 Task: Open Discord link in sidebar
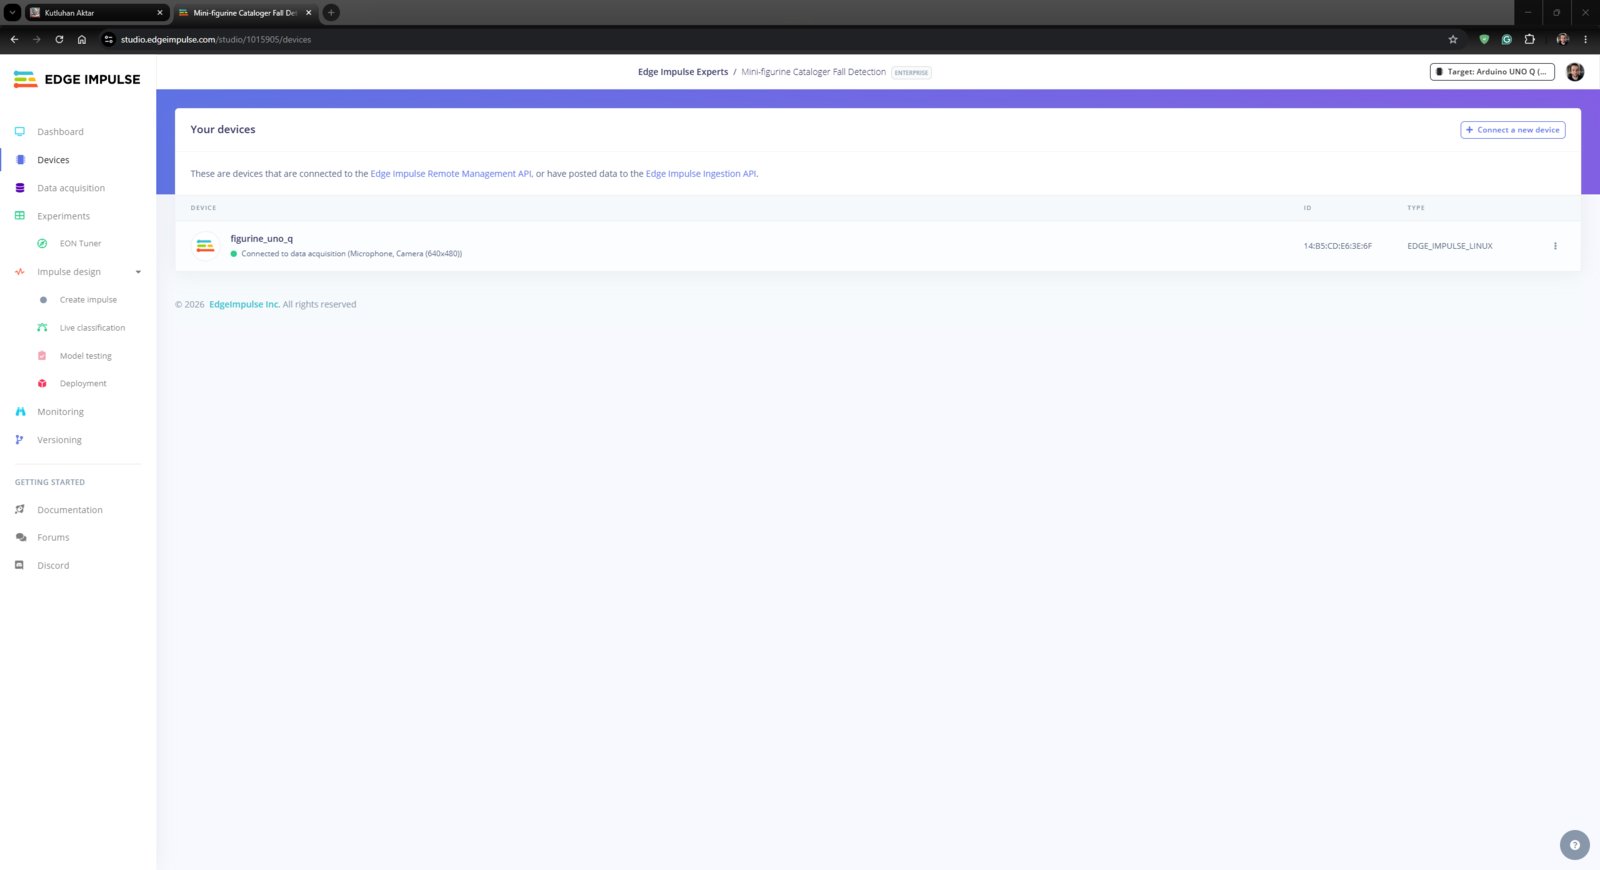tap(53, 566)
